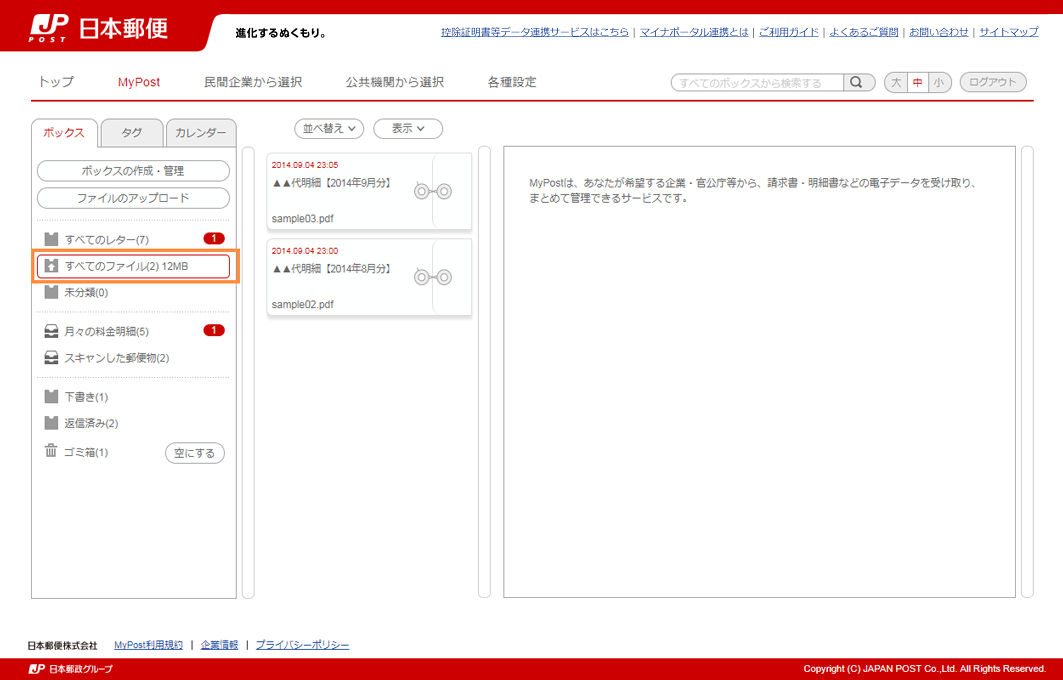Image resolution: width=1063 pixels, height=680 pixels.
Task: Open 控除証明書等データ連携サービスはこちら link
Action: tap(535, 32)
